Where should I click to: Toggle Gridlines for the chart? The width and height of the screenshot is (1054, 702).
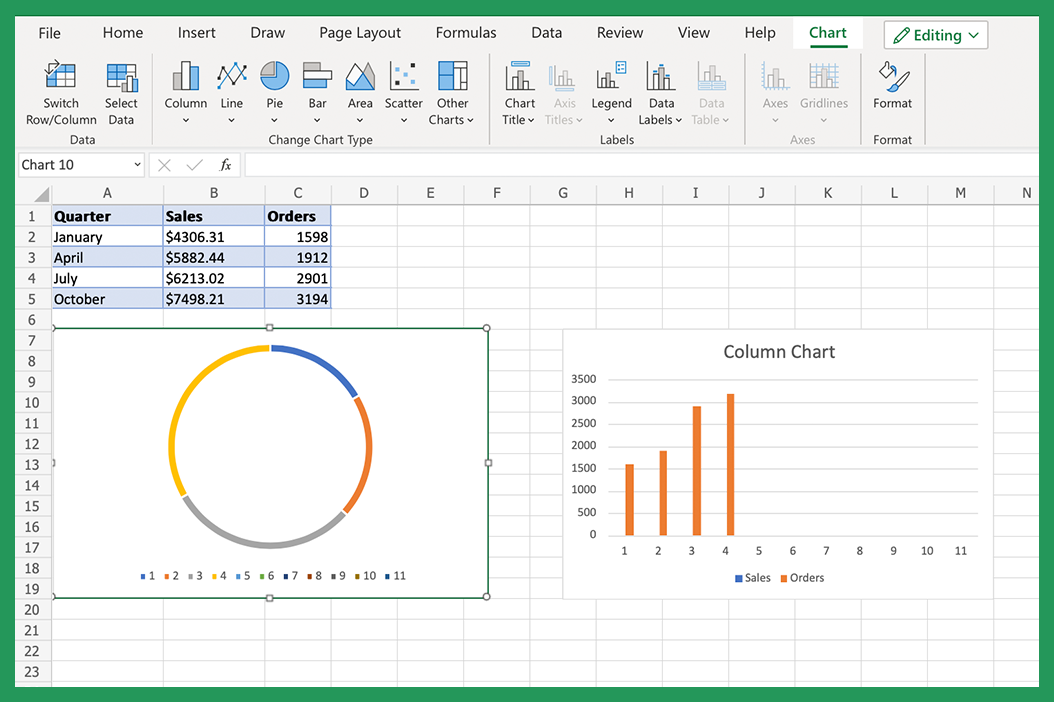point(823,90)
